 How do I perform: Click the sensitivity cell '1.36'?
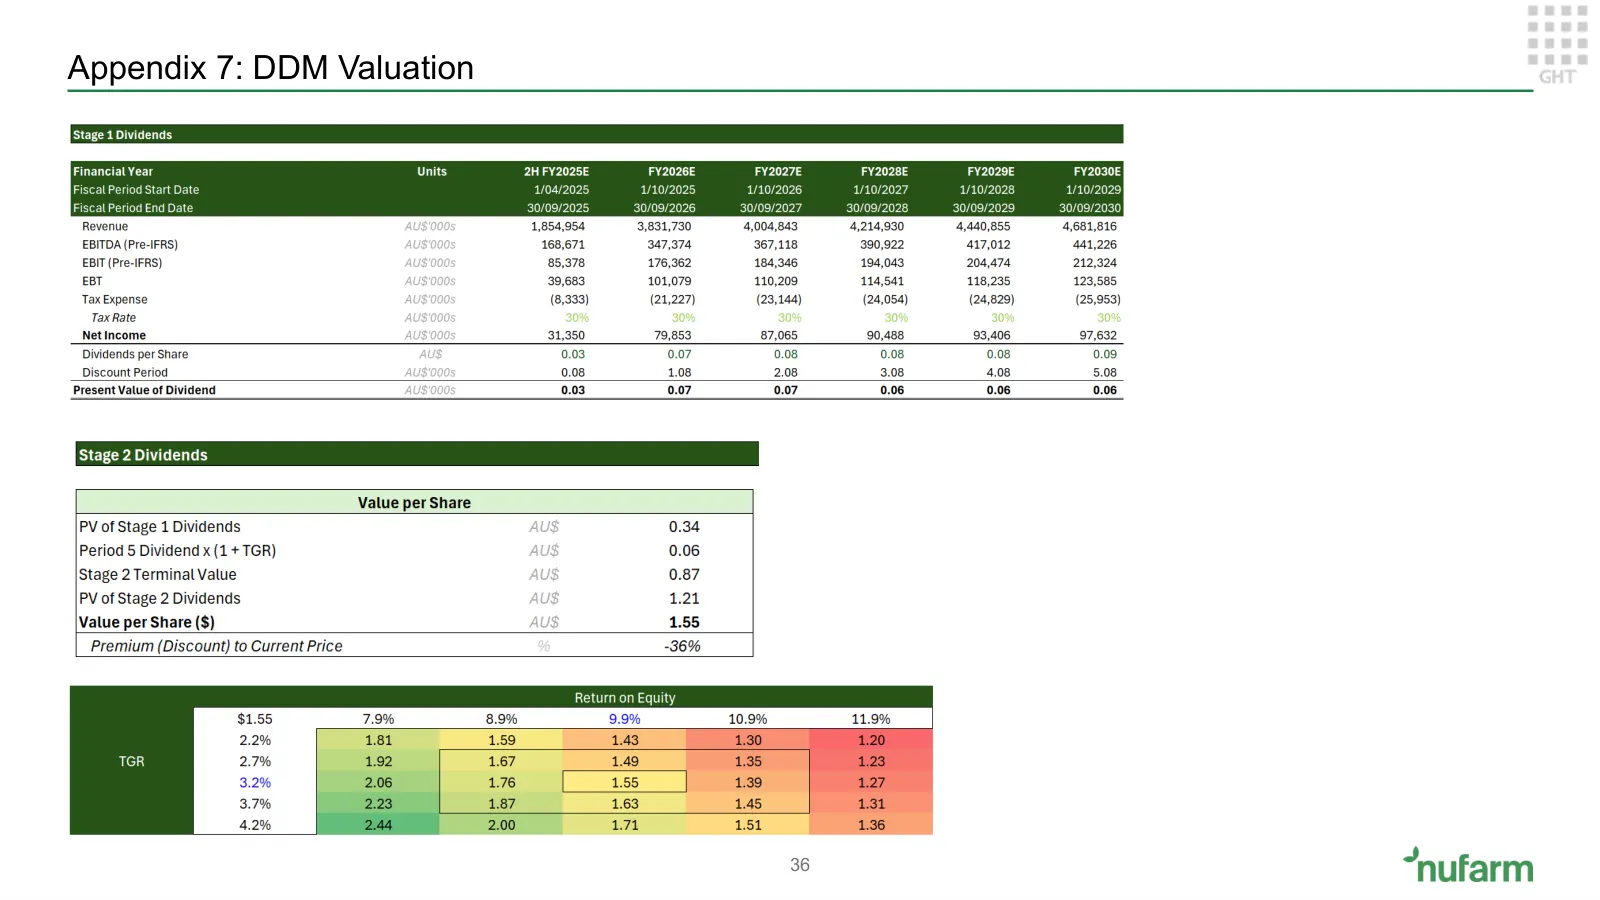(x=871, y=825)
